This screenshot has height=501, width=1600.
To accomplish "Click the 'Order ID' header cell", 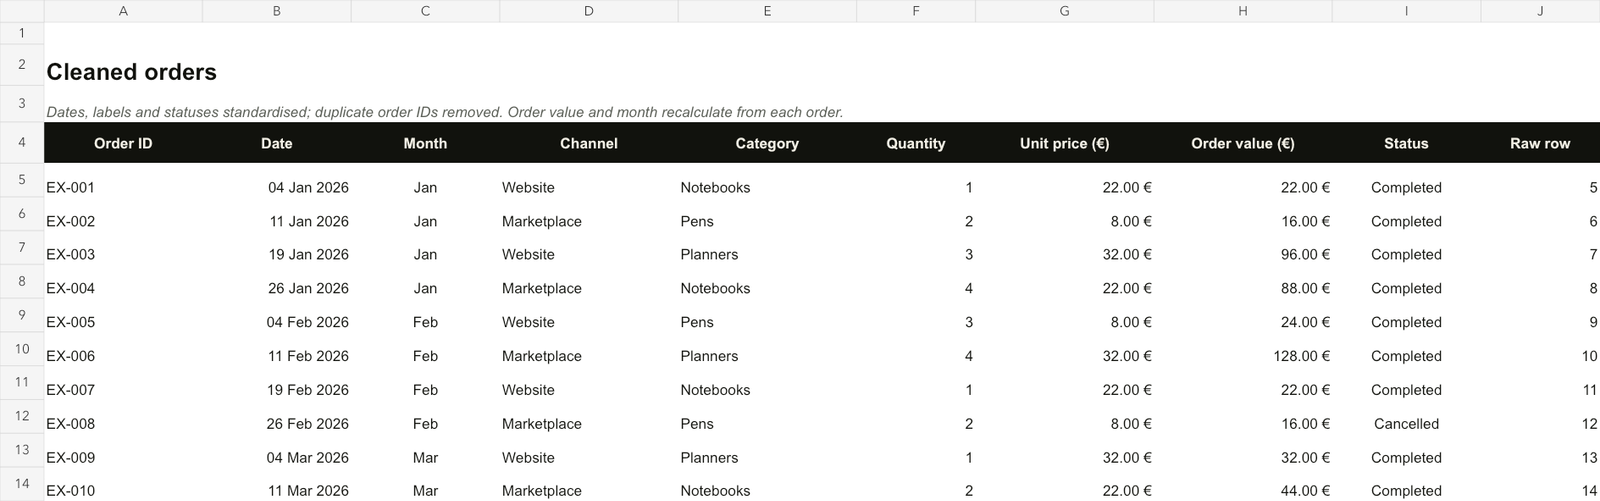I will point(123,143).
